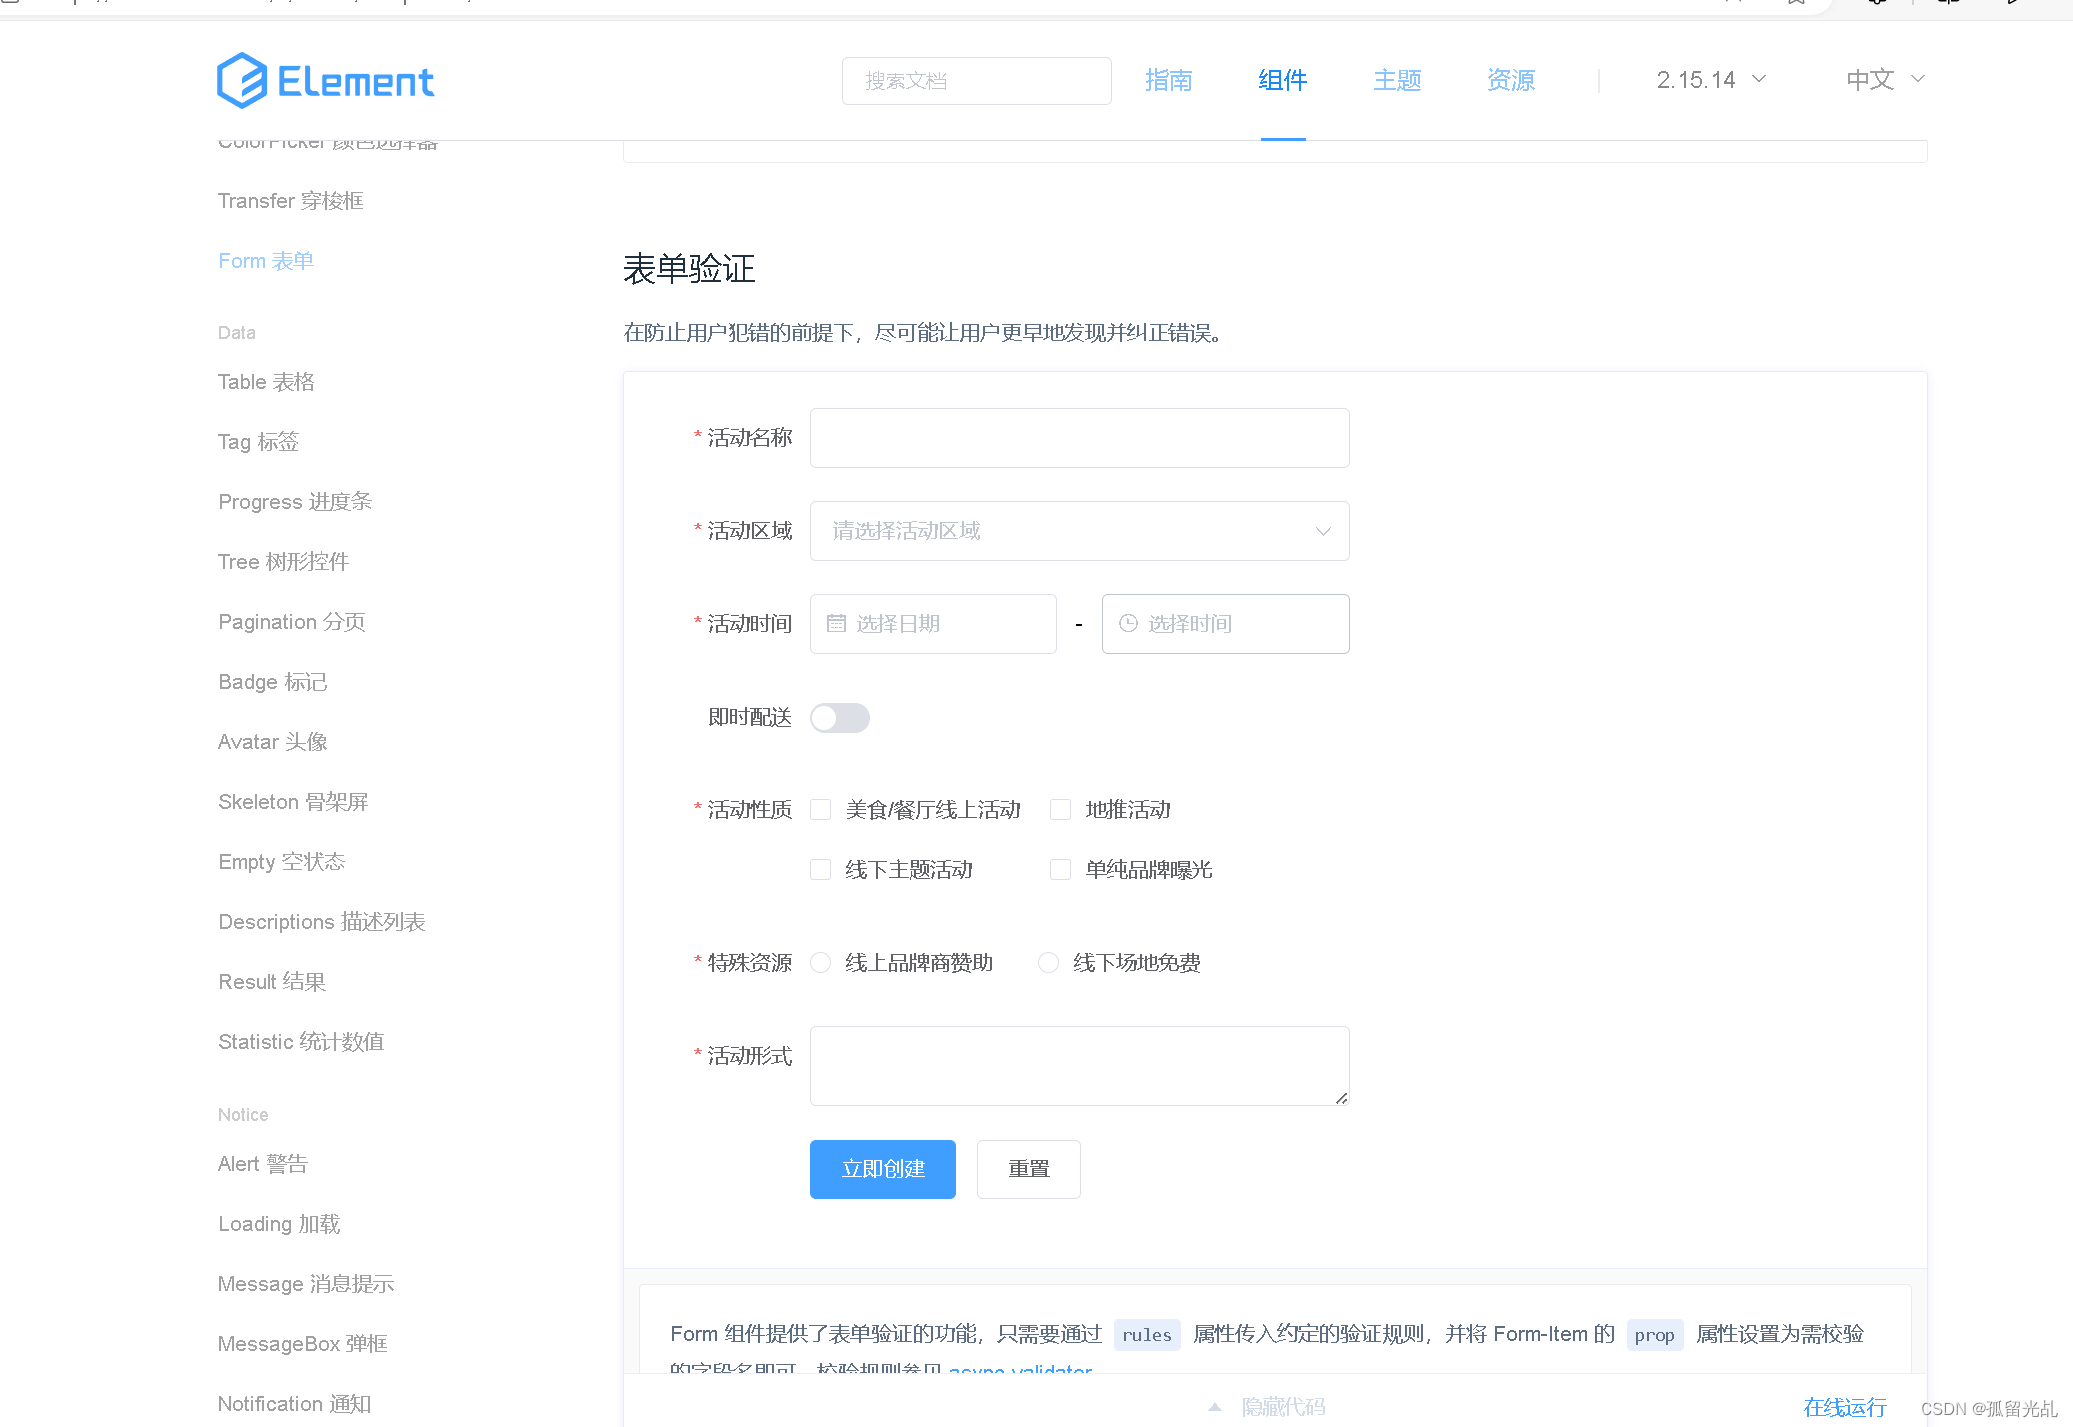Viewport: 2073px width, 1427px height.
Task: Open Pagination 分页 in the sidebar
Action: (292, 622)
